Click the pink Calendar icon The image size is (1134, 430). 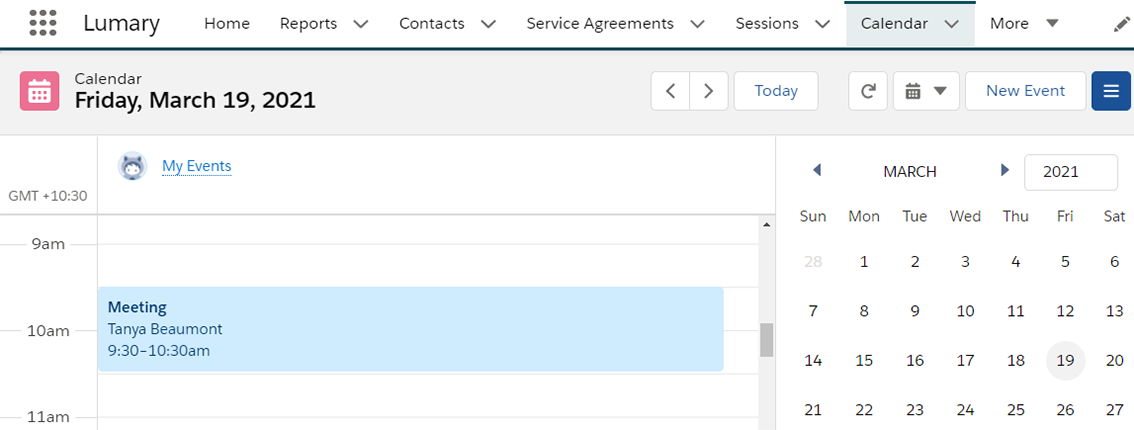click(39, 91)
